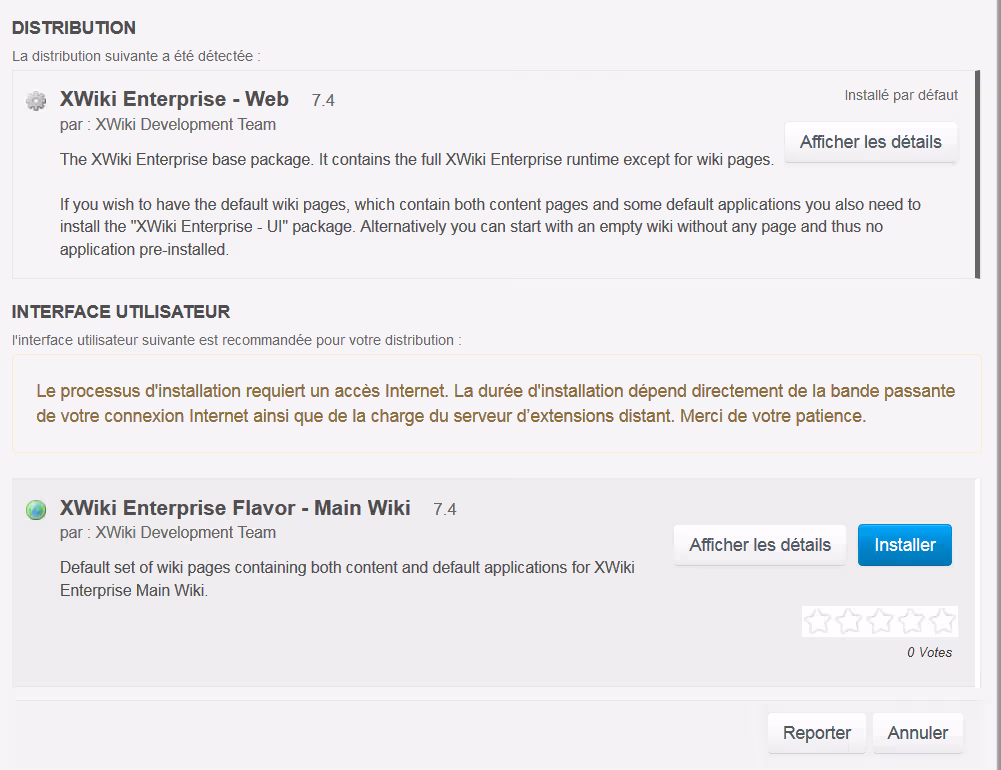Click the Installé par défaut status label
Screen dimensions: 1001x770
click(x=901, y=95)
